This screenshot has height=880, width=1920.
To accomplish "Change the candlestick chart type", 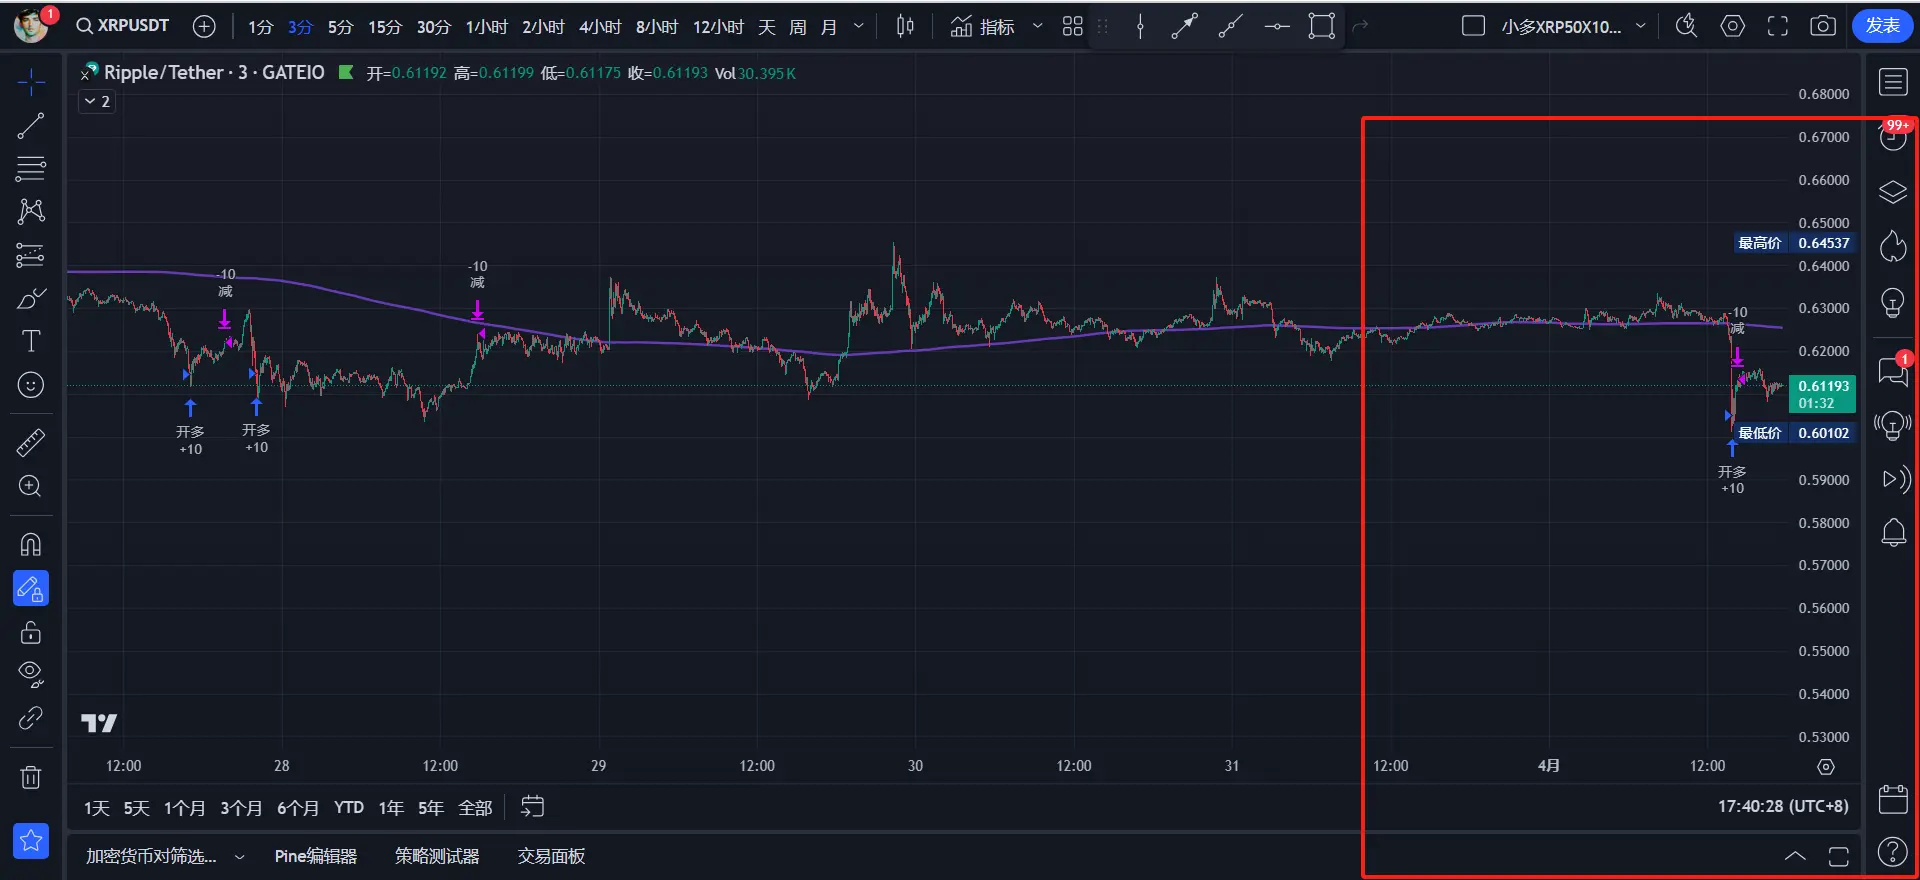I will (x=905, y=27).
